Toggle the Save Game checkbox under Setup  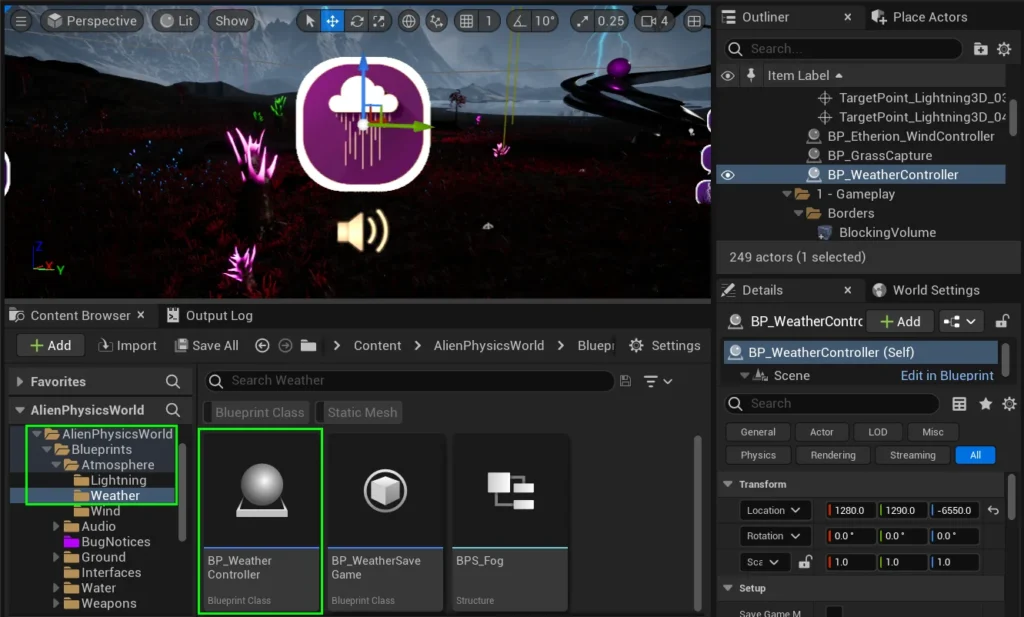pos(833,612)
